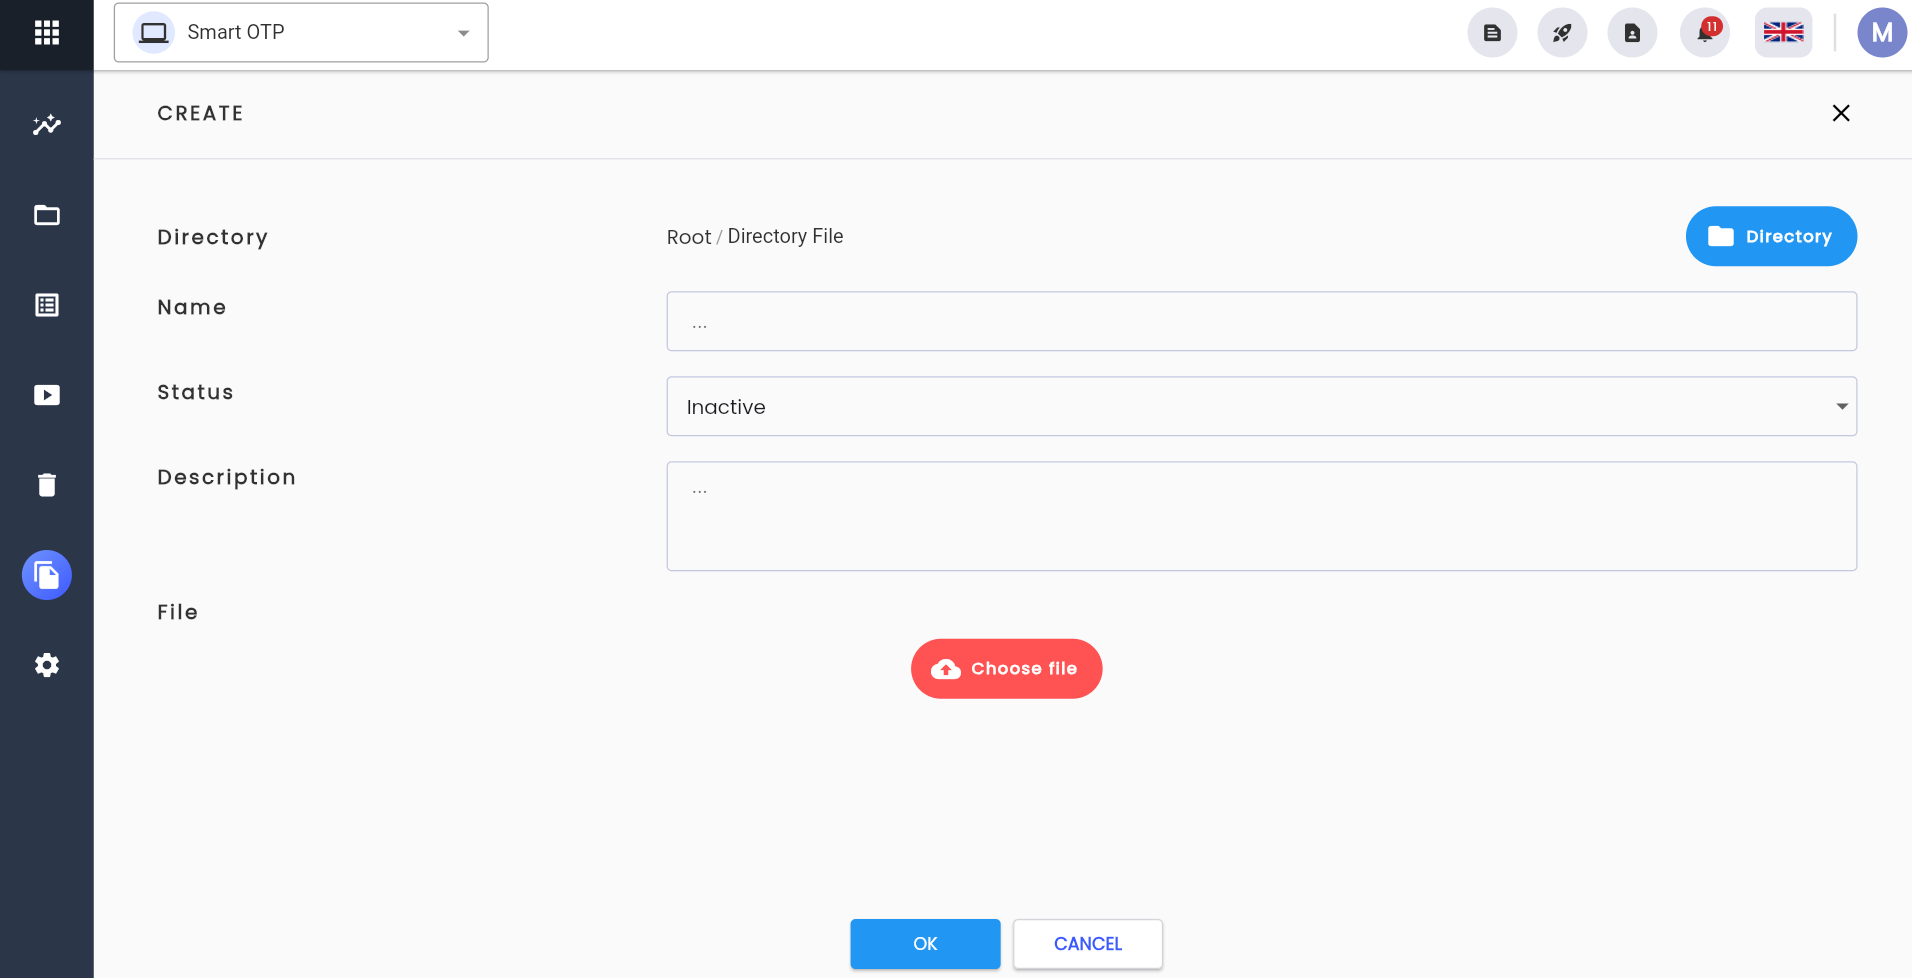Open notifications bell with badge
Screen dimensions: 1912x978
[1705, 33]
